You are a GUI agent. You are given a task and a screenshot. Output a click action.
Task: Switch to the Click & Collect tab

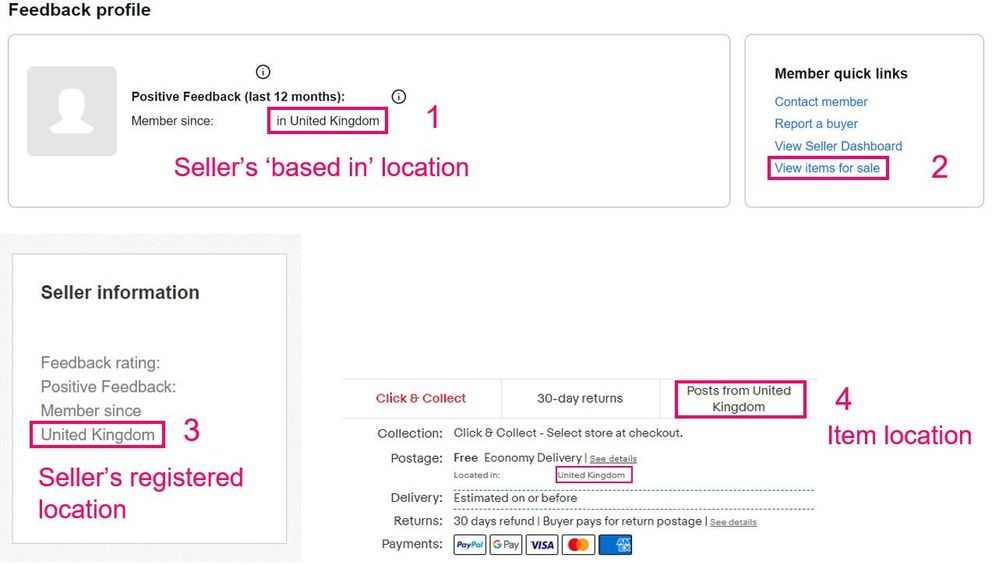[421, 398]
